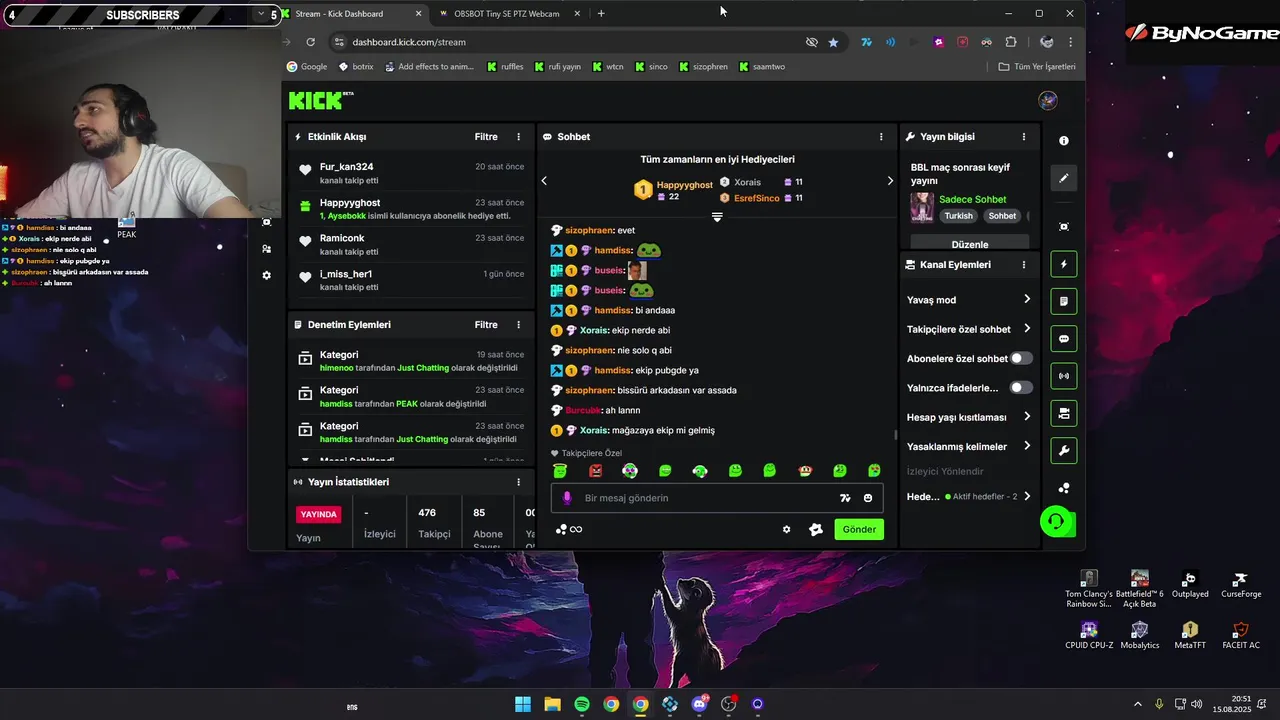Click the KICK logo

[x=320, y=100]
